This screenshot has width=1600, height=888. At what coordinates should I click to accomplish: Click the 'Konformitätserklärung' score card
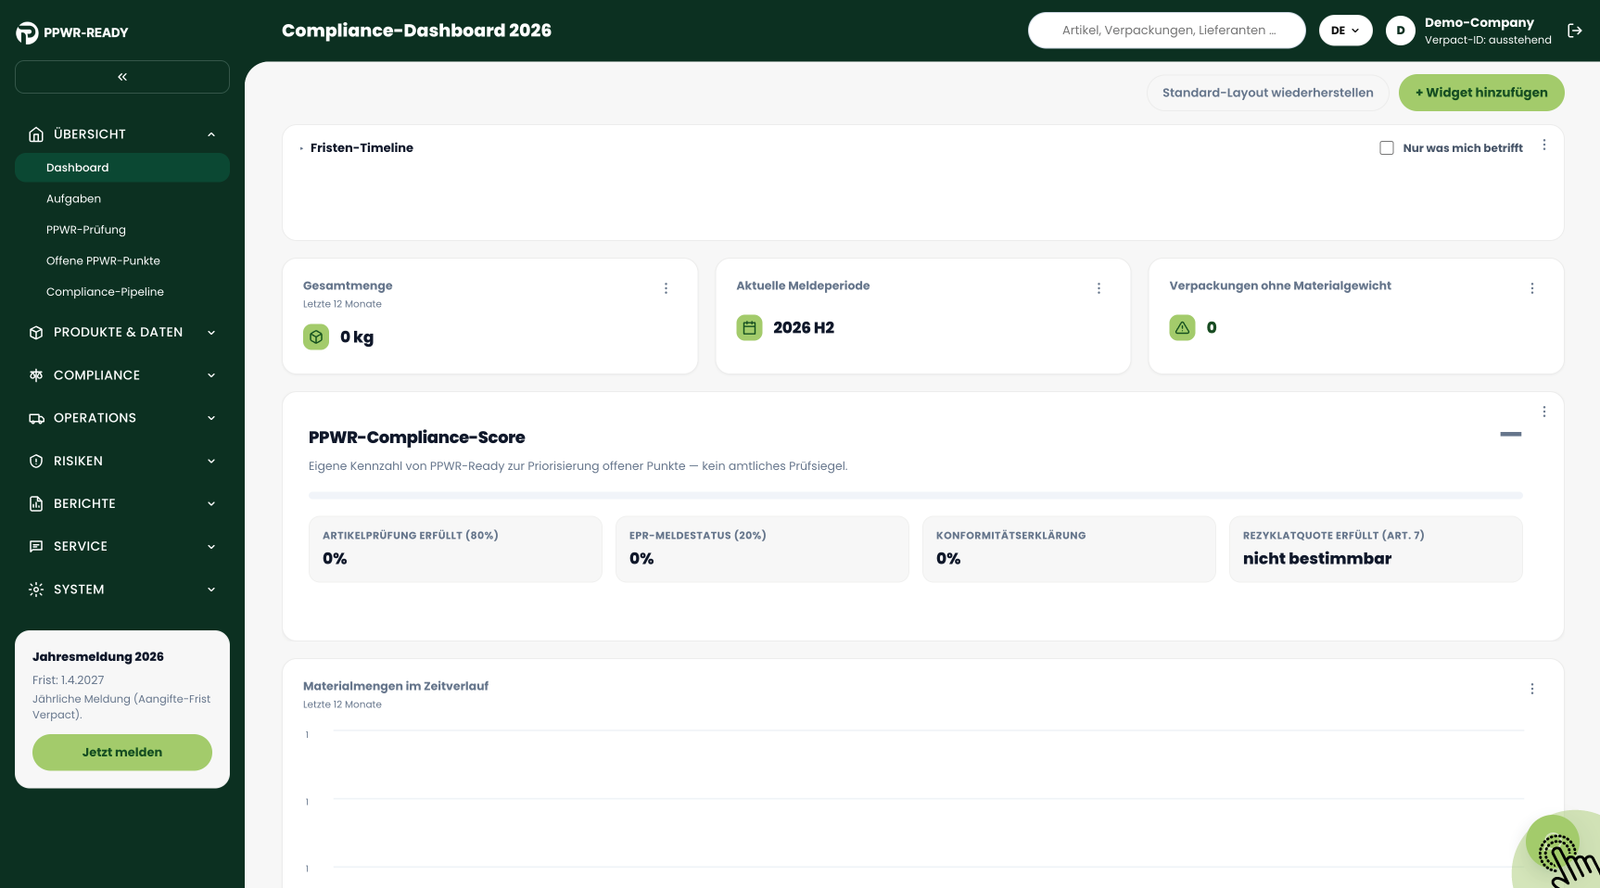click(x=1069, y=549)
